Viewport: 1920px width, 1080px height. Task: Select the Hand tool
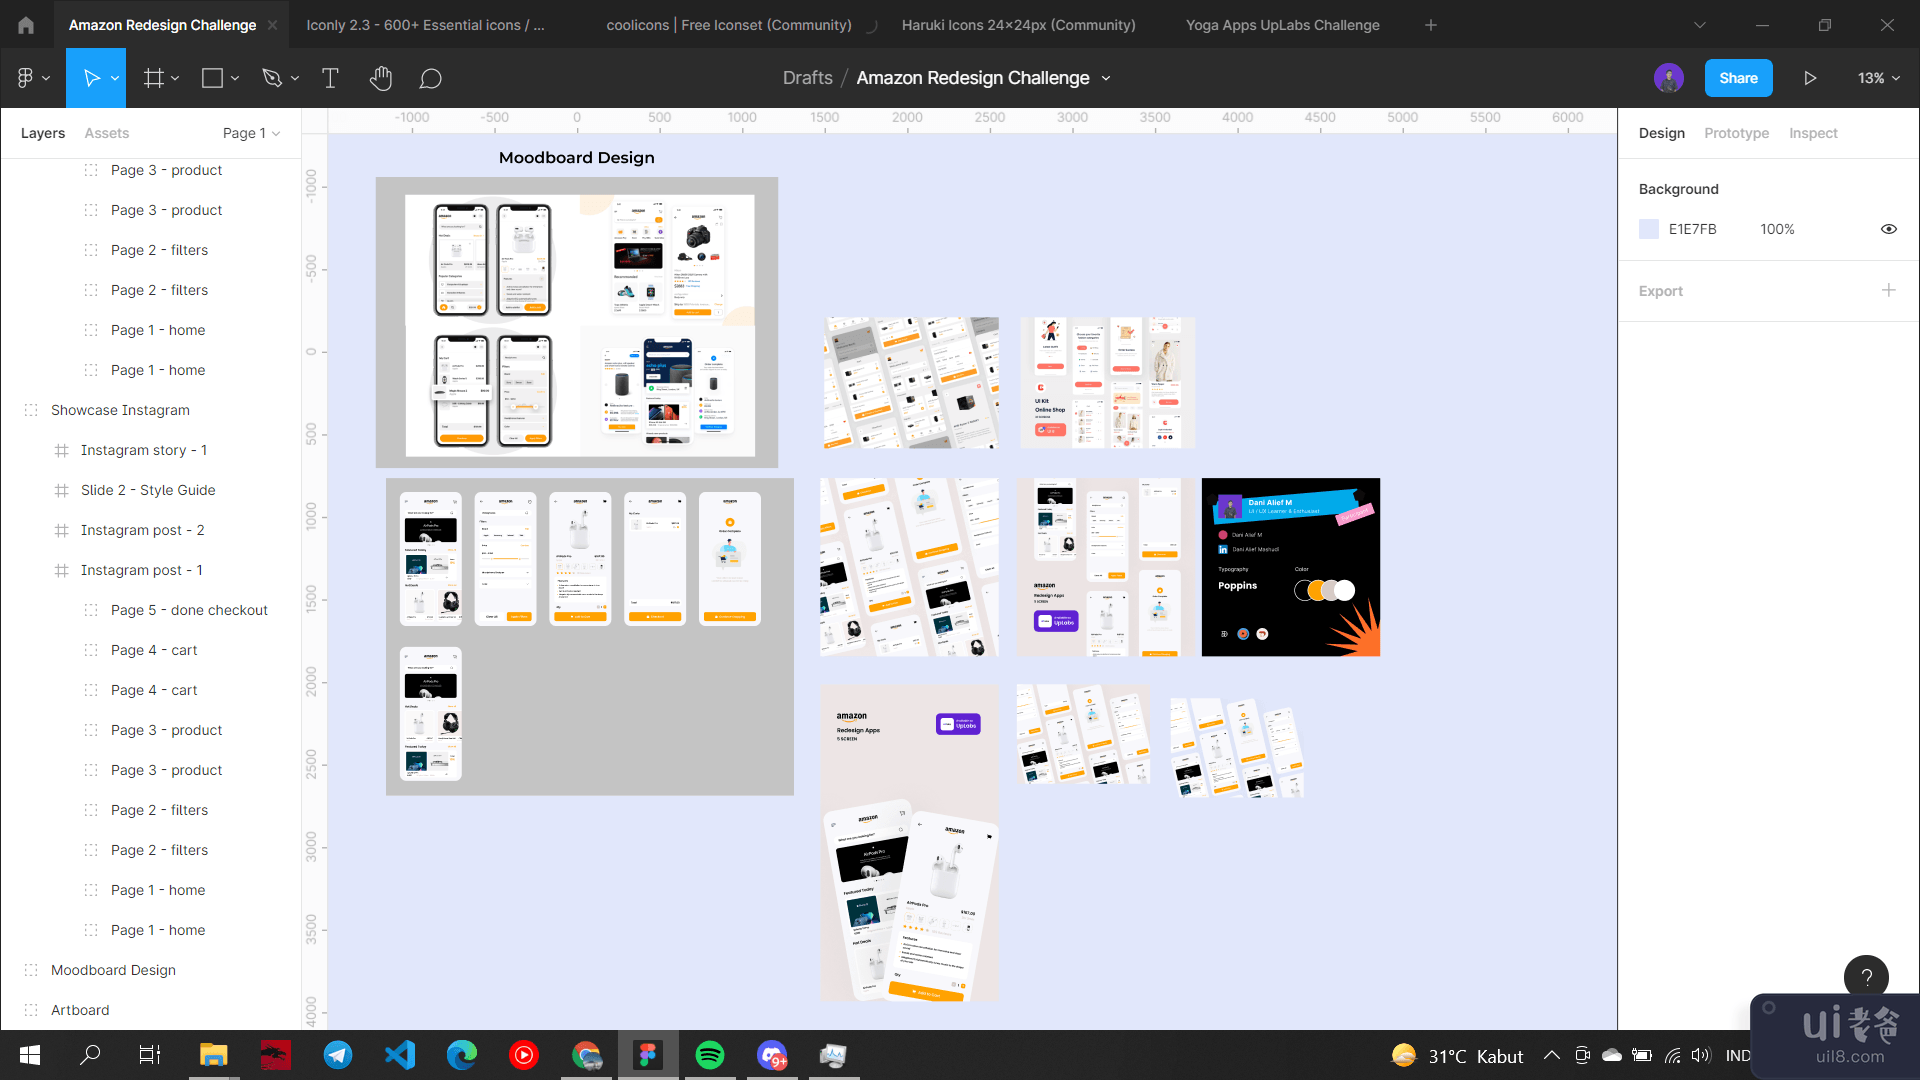click(x=380, y=78)
